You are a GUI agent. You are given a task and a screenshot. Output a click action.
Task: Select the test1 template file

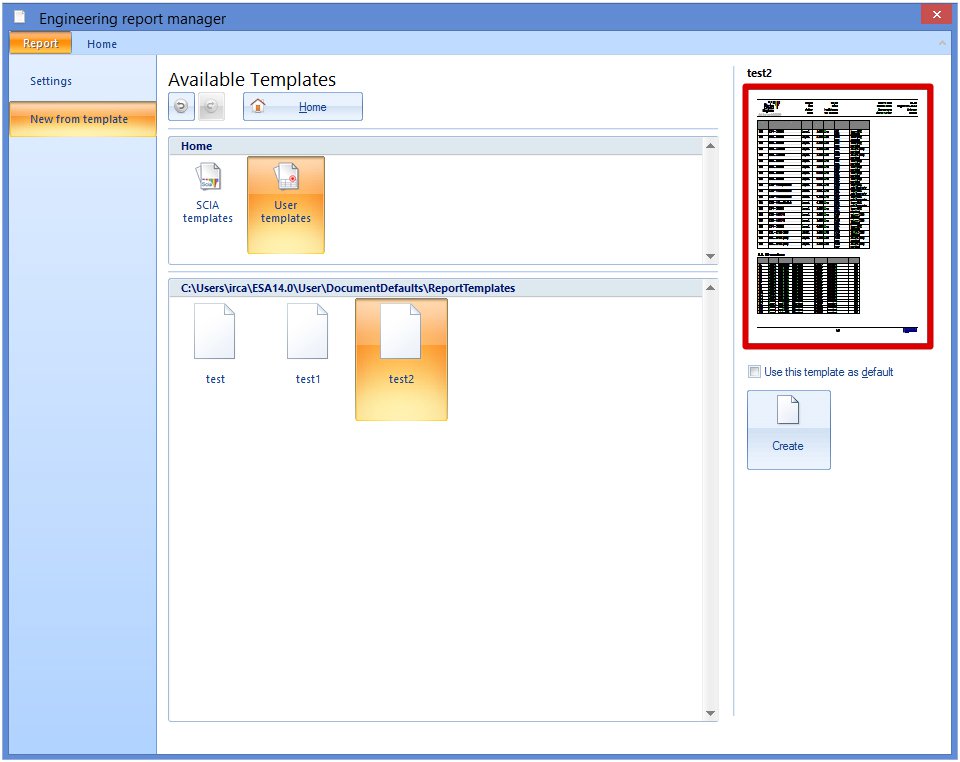point(308,344)
